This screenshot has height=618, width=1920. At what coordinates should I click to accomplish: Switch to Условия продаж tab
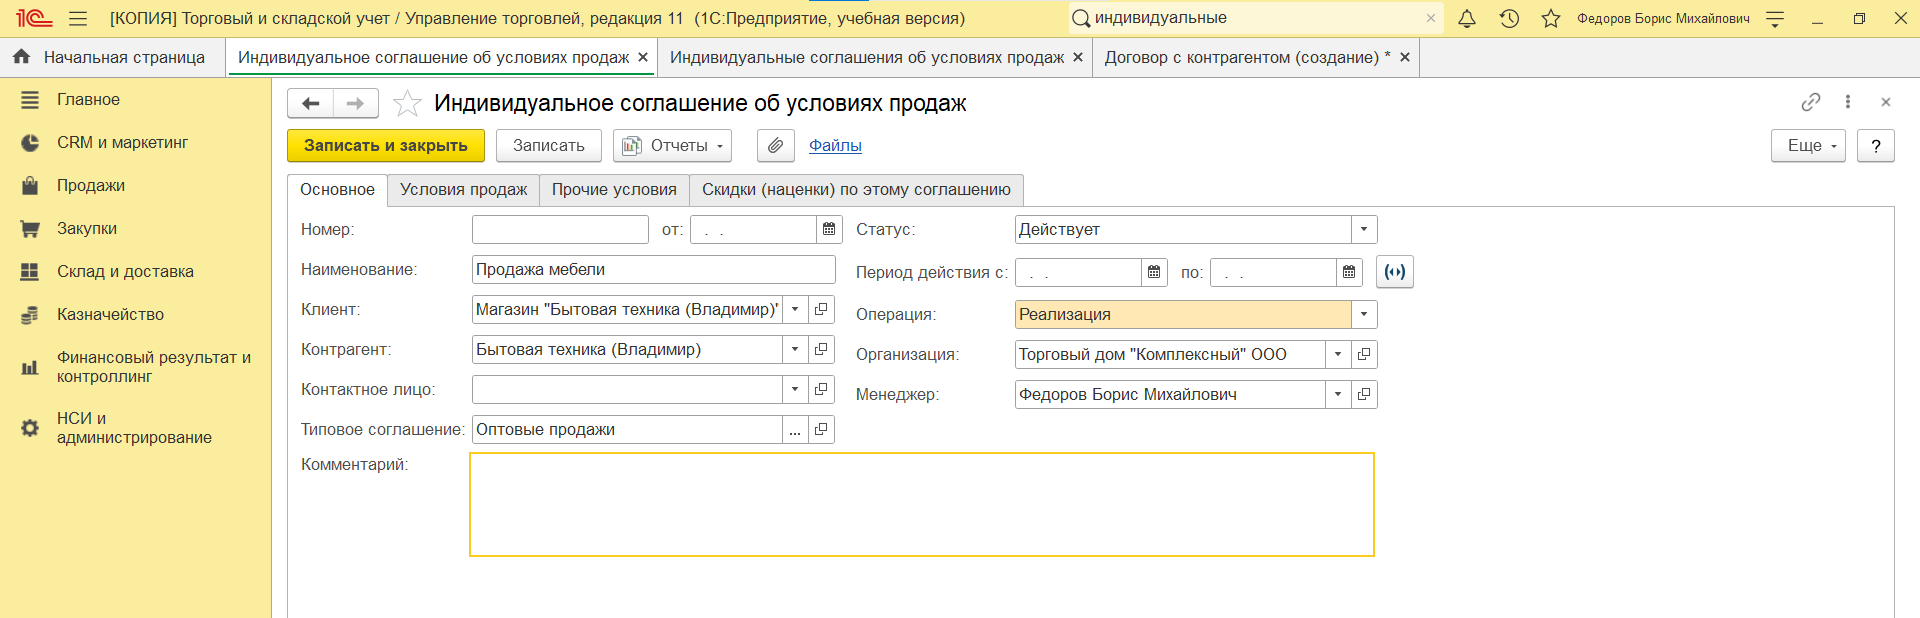coord(463,190)
